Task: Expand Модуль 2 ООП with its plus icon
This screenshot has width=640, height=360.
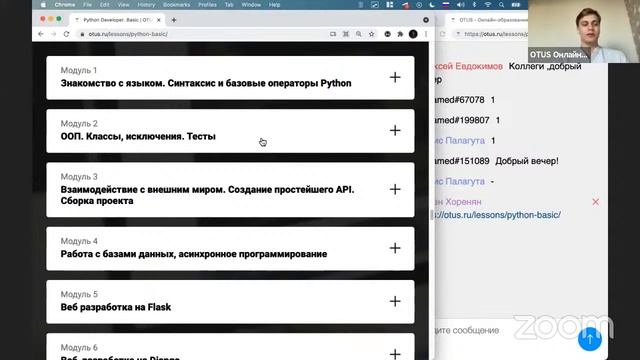Action: click(395, 130)
